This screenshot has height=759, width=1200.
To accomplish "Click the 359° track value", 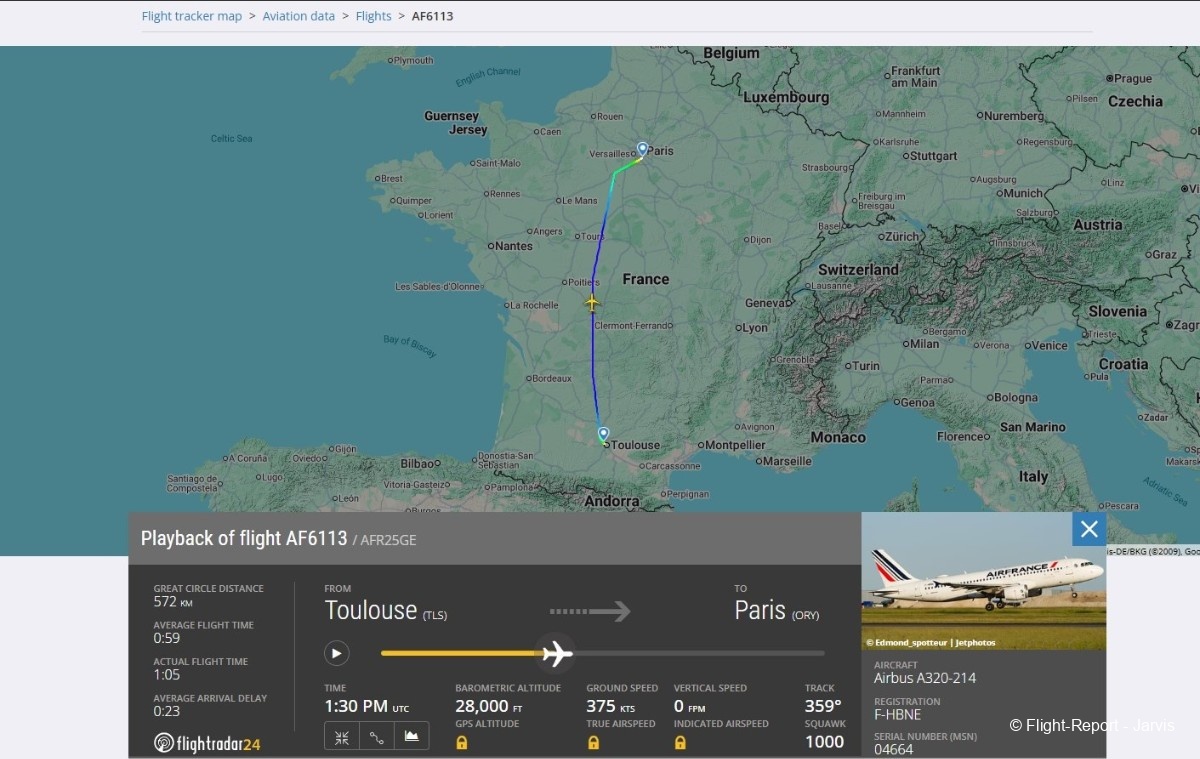I will pos(823,707).
